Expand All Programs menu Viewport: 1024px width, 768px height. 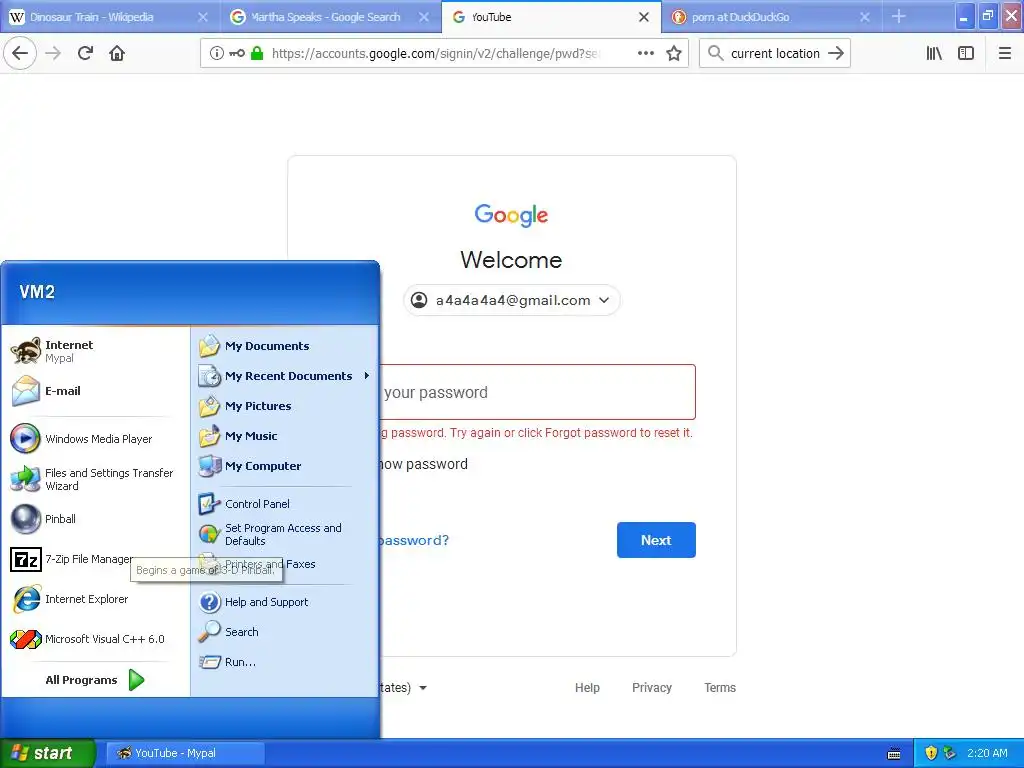95,680
